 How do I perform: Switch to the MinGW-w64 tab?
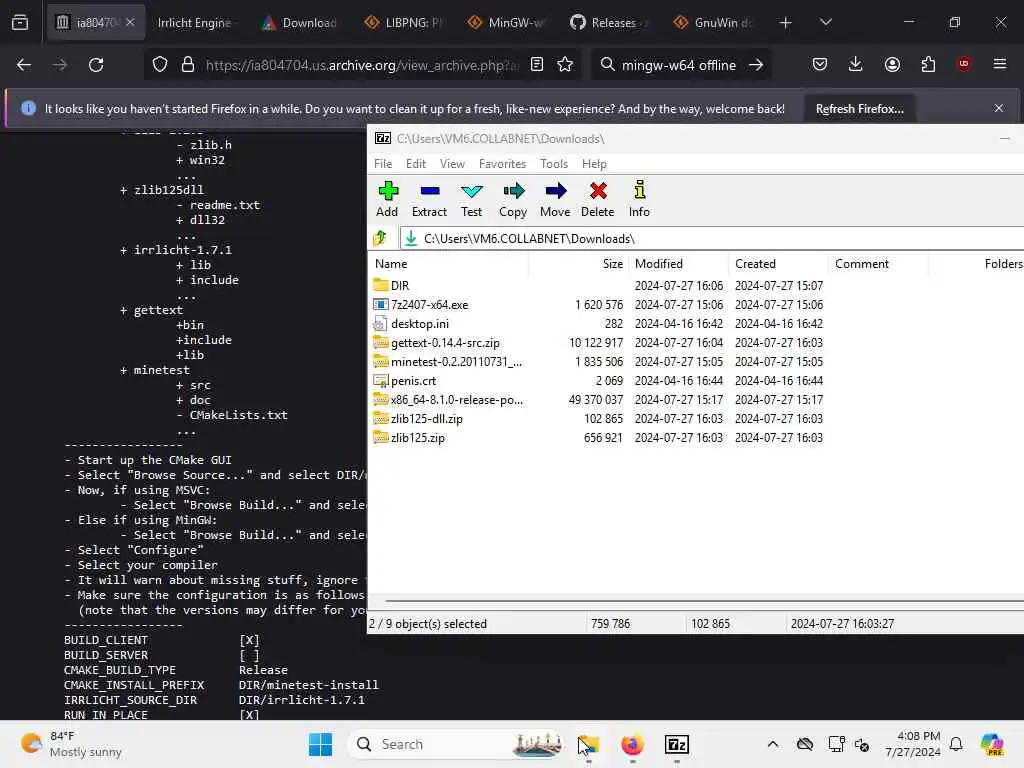pos(507,23)
